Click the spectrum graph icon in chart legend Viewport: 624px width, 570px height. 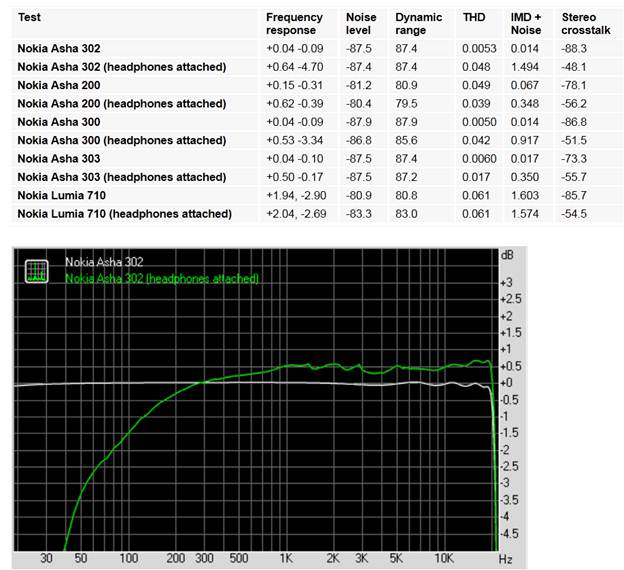[x=37, y=271]
